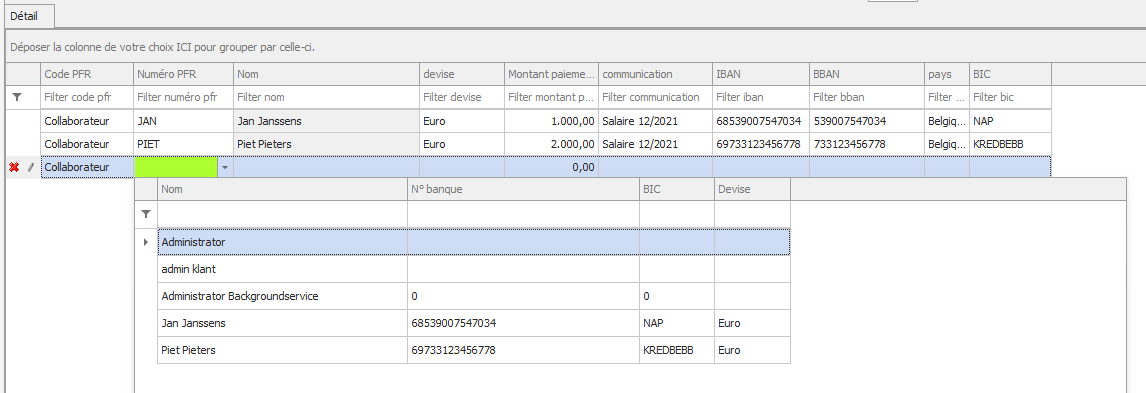
Task: Click the Filter montant paiement field
Action: click(x=551, y=96)
